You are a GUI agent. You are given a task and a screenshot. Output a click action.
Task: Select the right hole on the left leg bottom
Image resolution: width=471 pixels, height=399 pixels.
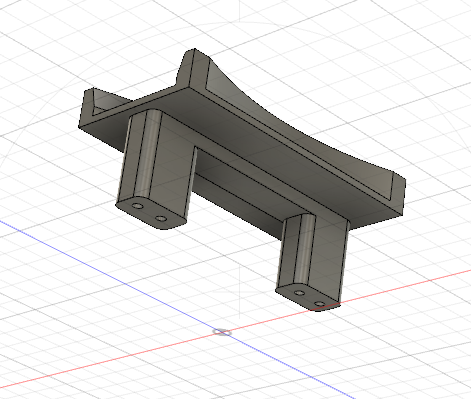pos(161,219)
